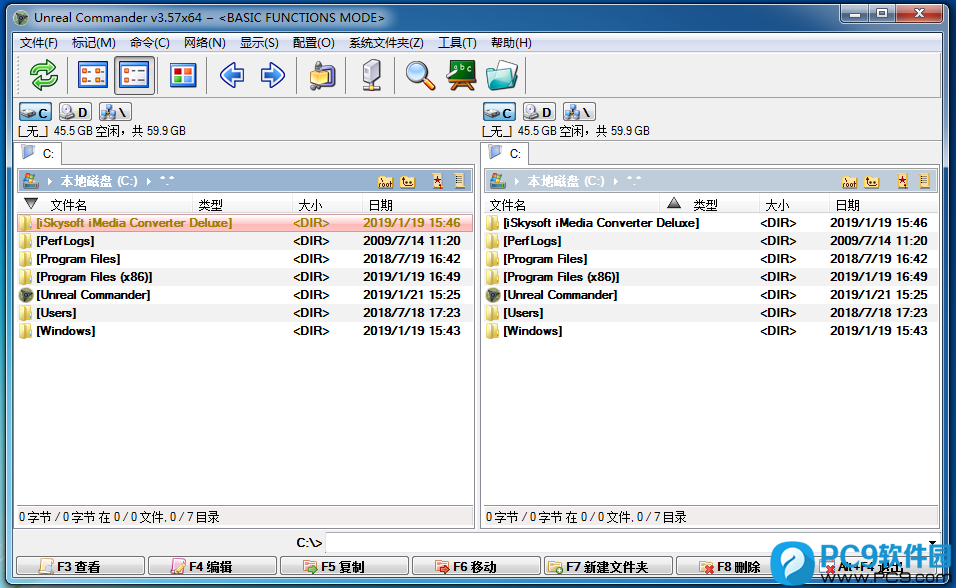Open the 工具(T) menu
Screen dimensions: 956x588
(x=457, y=43)
